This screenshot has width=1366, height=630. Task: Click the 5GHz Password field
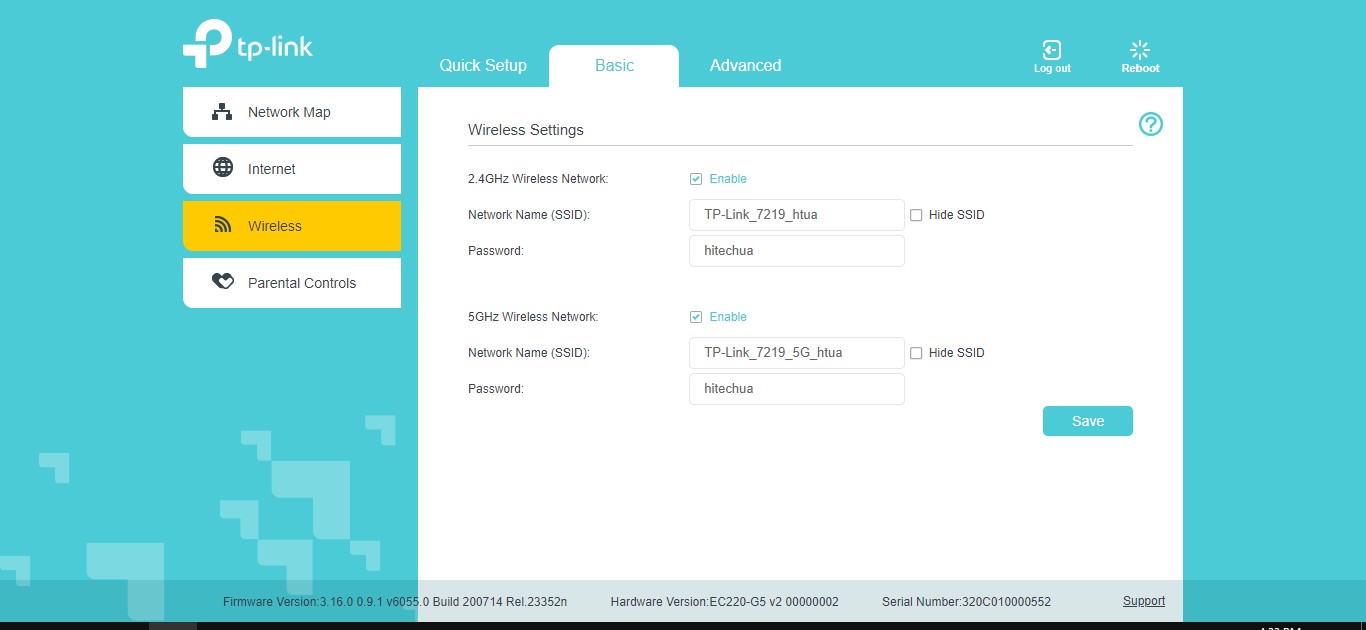pyautogui.click(x=796, y=389)
